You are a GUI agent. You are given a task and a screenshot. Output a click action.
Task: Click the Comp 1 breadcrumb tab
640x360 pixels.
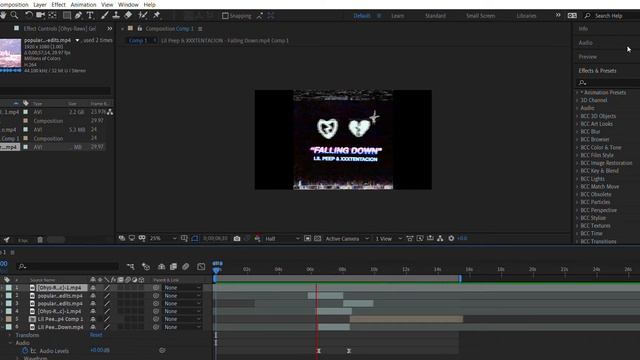pos(138,40)
